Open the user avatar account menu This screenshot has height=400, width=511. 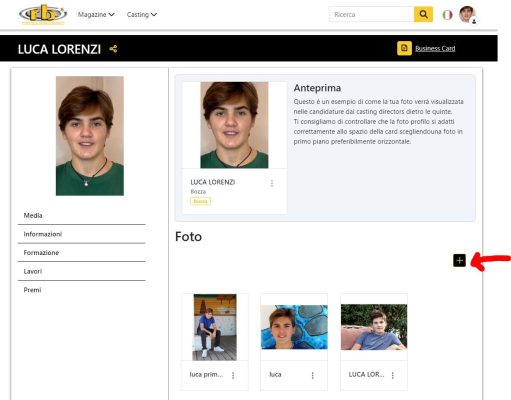[468, 15]
